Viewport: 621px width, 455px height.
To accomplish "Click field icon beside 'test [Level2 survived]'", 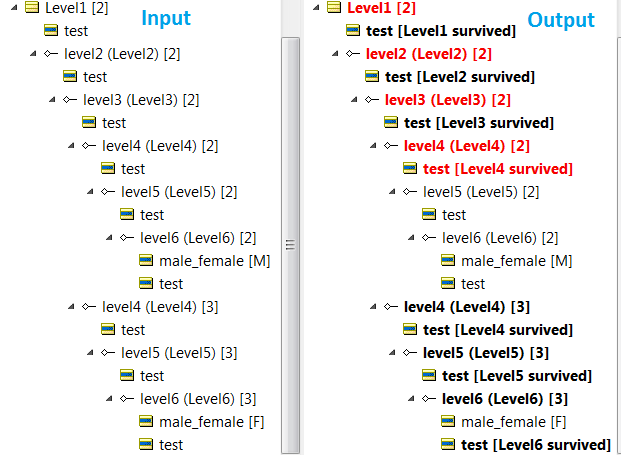I will click(372, 76).
